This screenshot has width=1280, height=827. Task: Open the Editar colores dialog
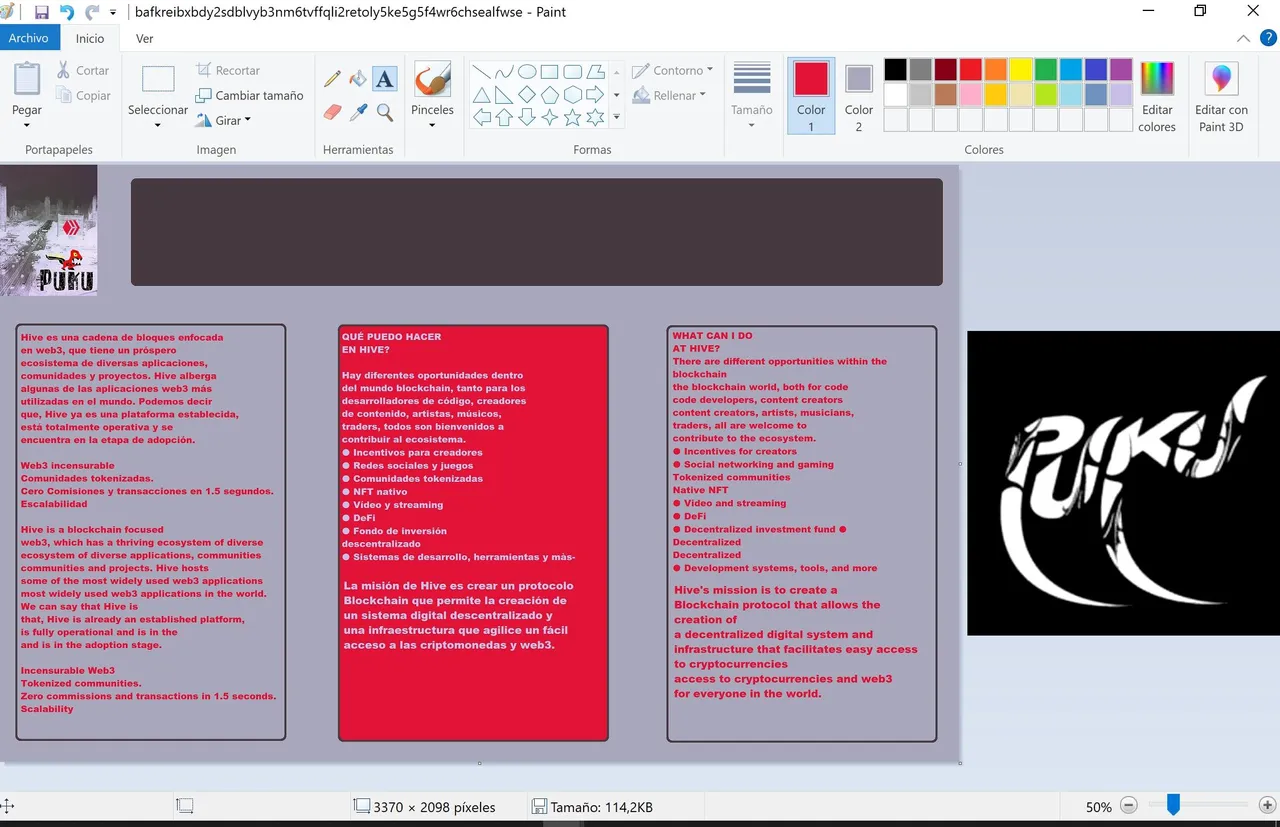pos(1157,97)
